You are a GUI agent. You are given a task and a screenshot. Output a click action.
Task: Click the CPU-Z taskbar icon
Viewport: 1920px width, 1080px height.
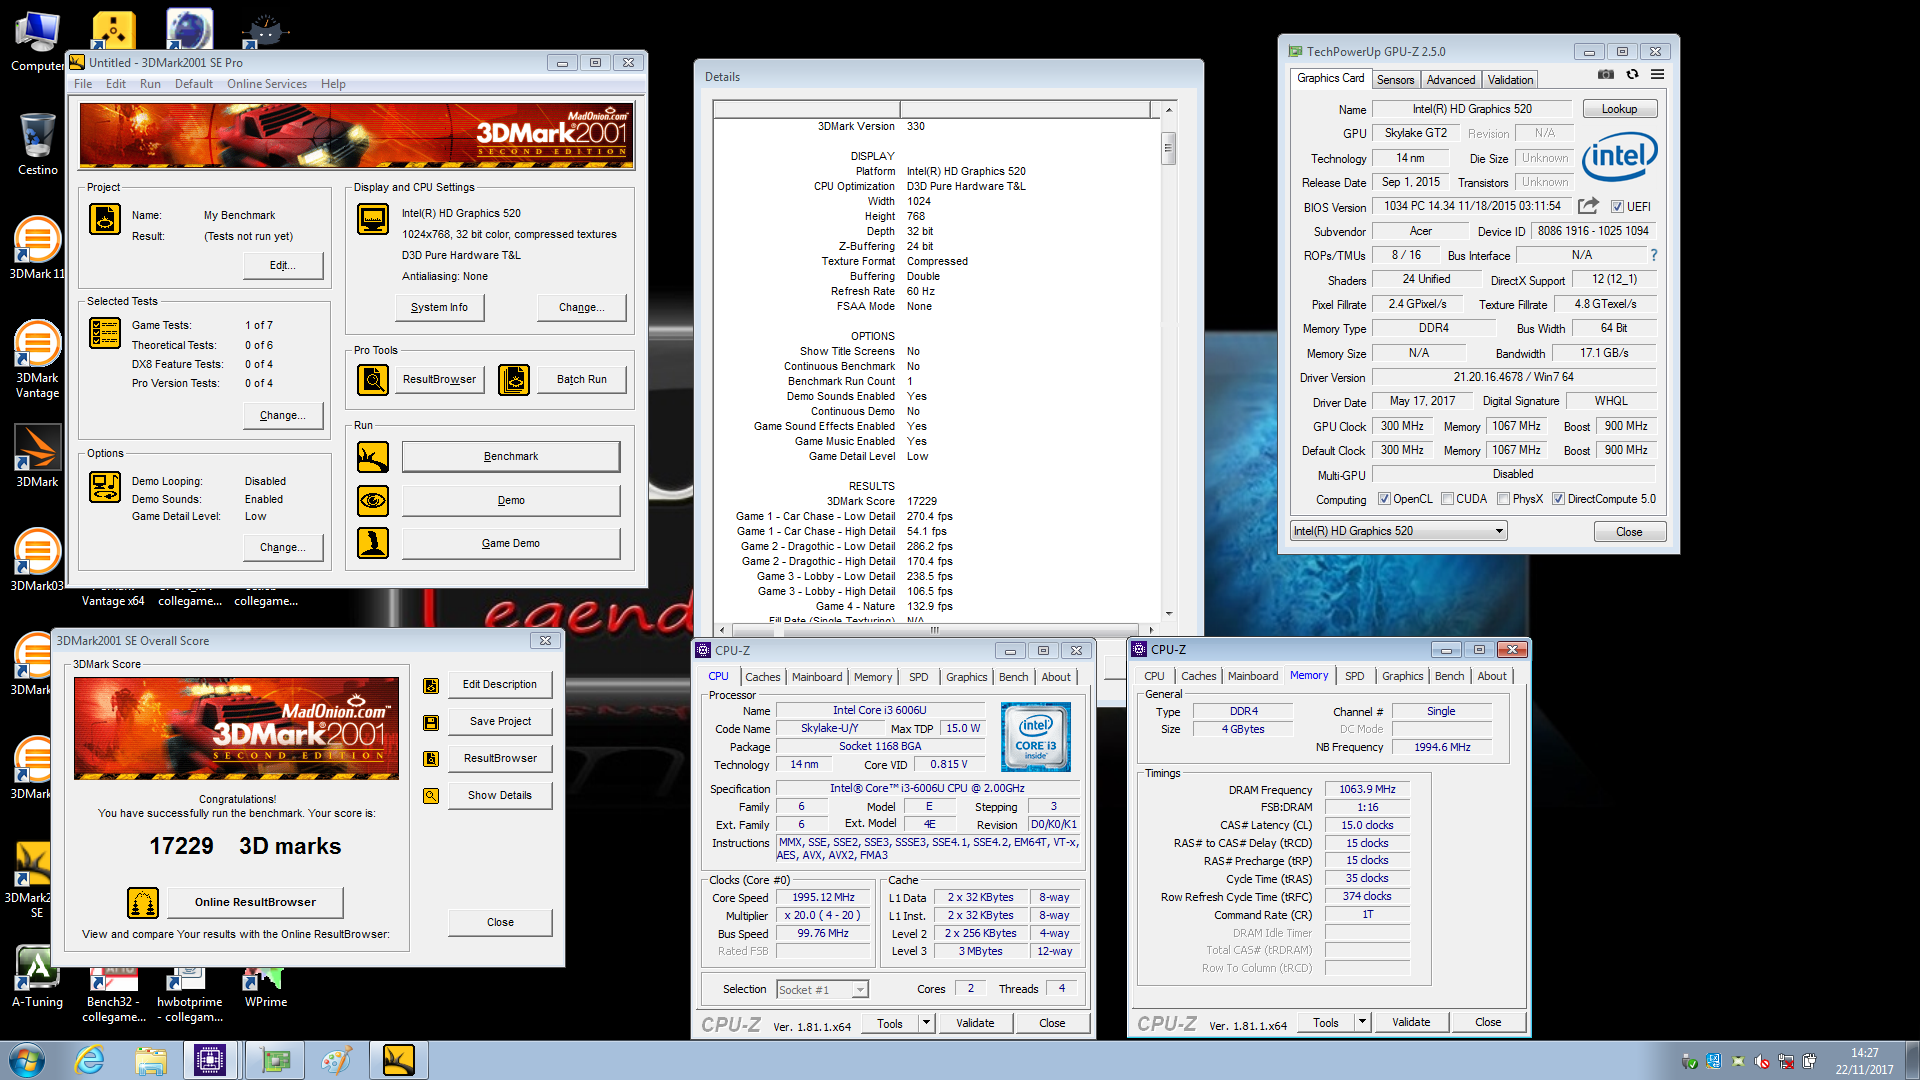click(210, 1060)
